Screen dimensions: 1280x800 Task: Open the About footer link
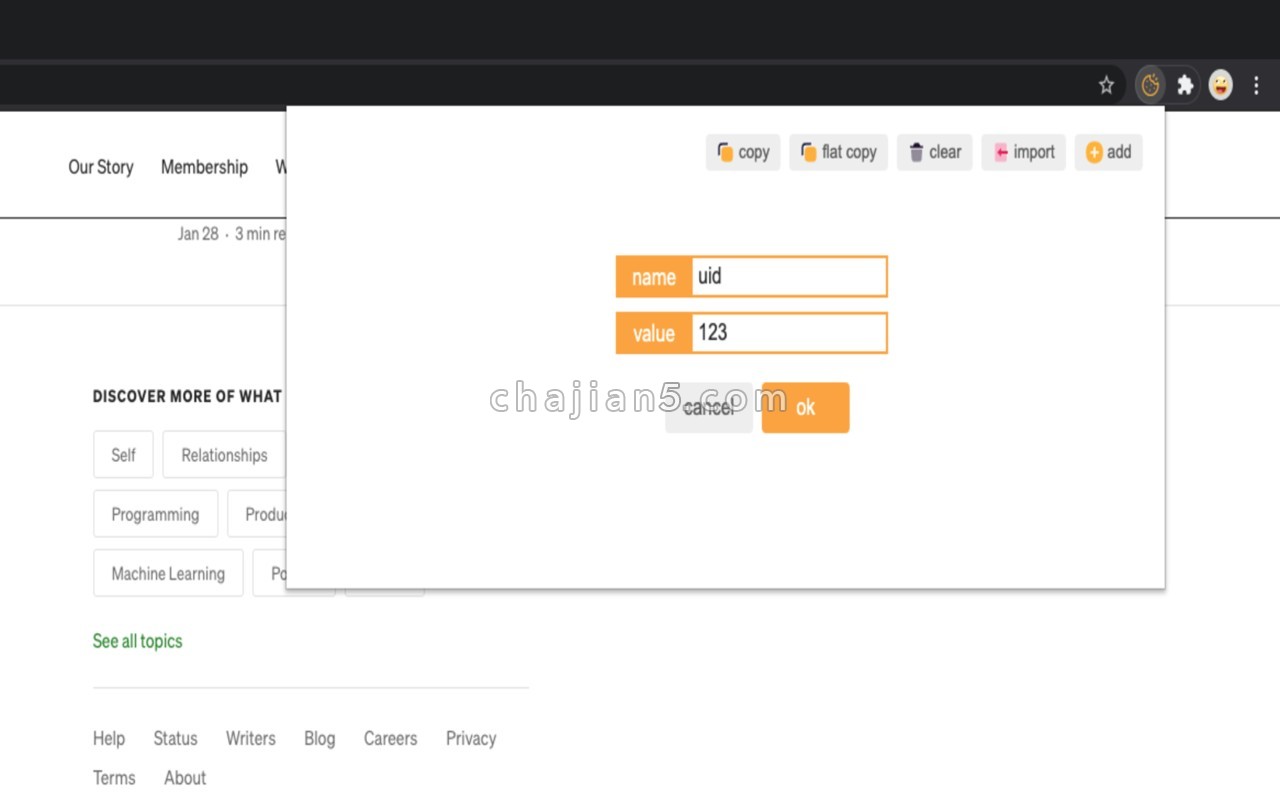pyautogui.click(x=185, y=777)
